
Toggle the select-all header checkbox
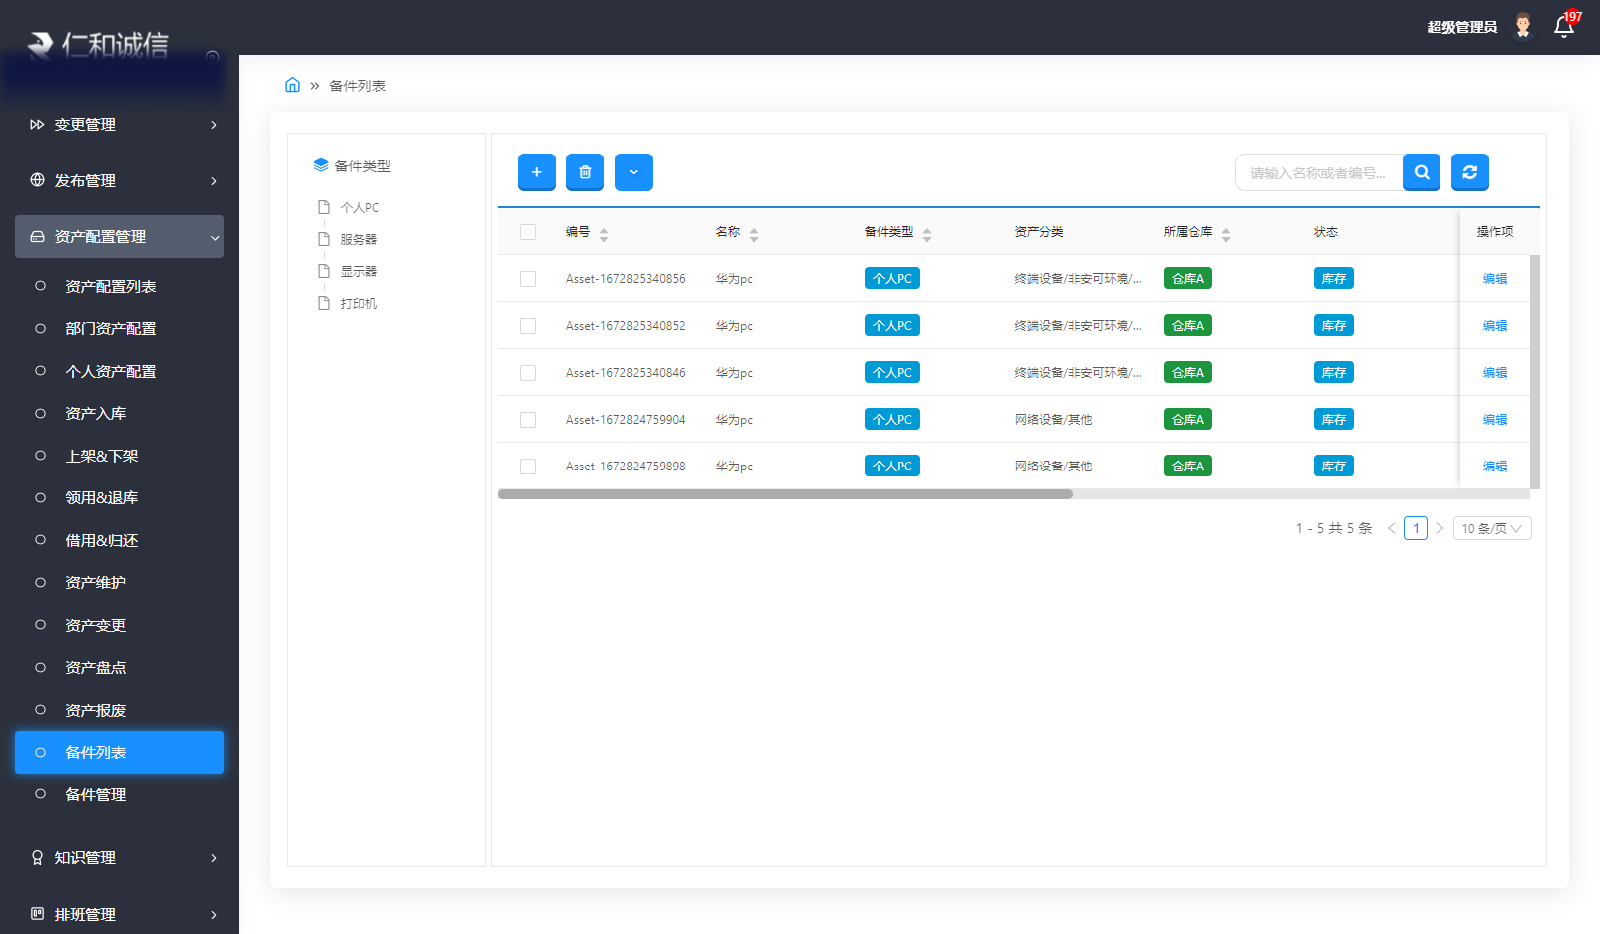(528, 232)
